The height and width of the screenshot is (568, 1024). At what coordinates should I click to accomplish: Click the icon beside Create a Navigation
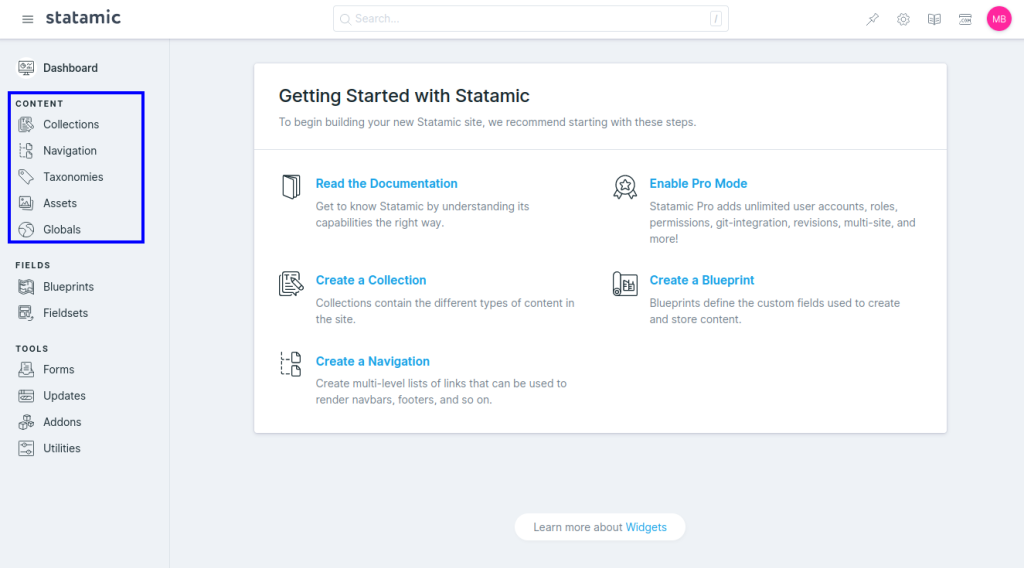click(291, 364)
